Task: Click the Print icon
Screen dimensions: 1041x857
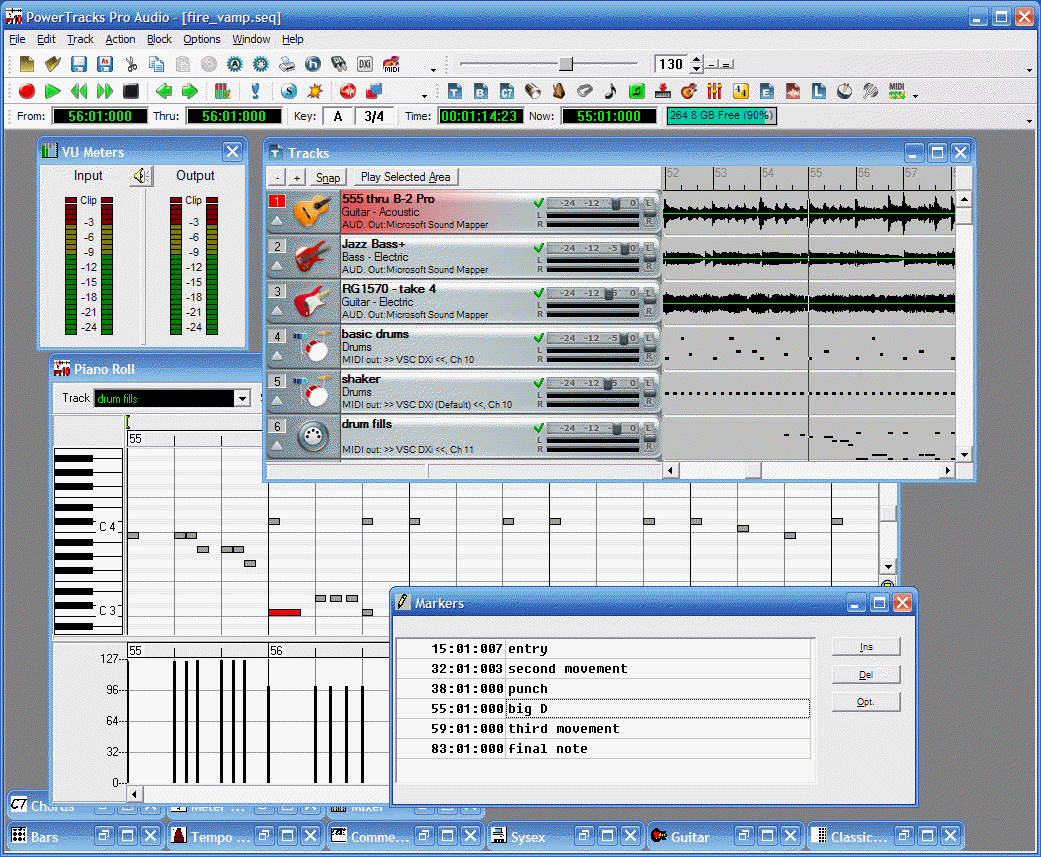Action: (x=287, y=64)
